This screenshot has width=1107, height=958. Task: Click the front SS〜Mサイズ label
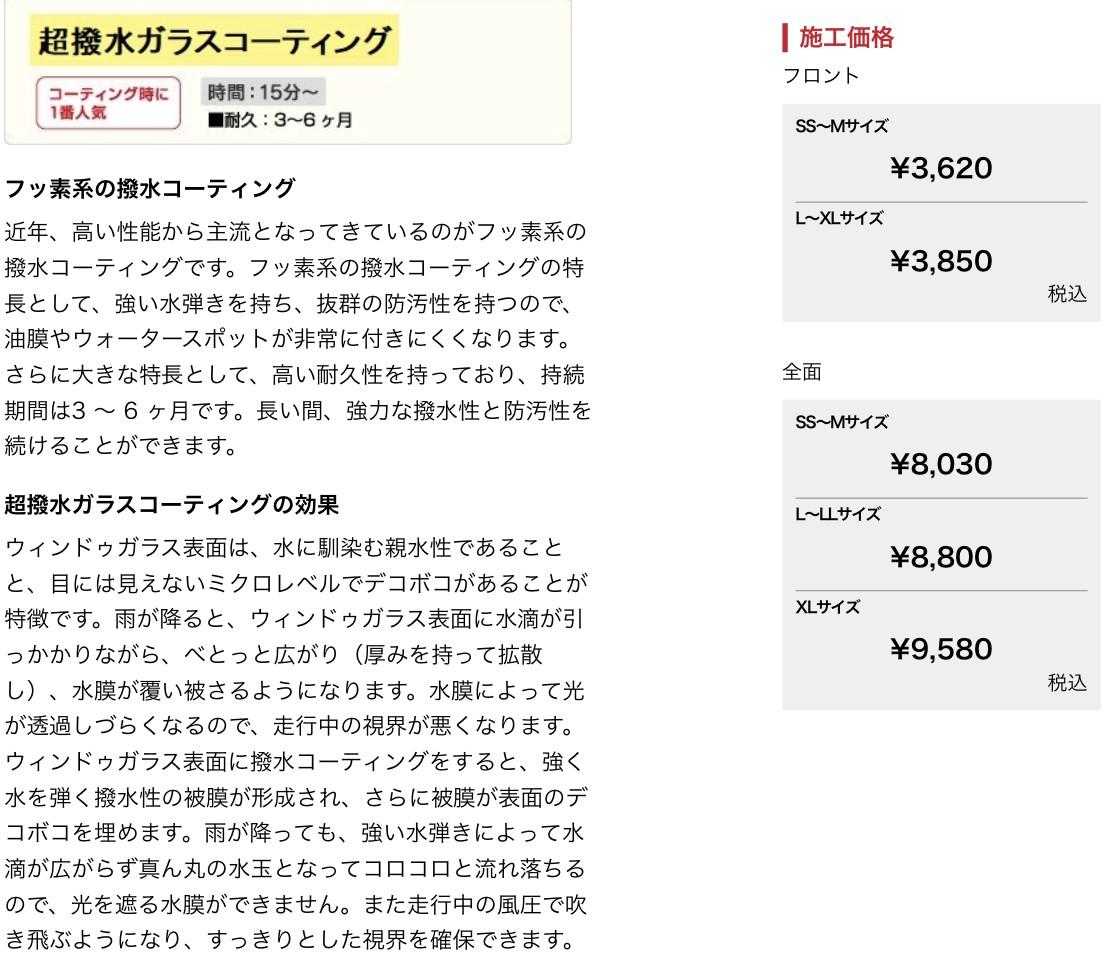tap(842, 126)
